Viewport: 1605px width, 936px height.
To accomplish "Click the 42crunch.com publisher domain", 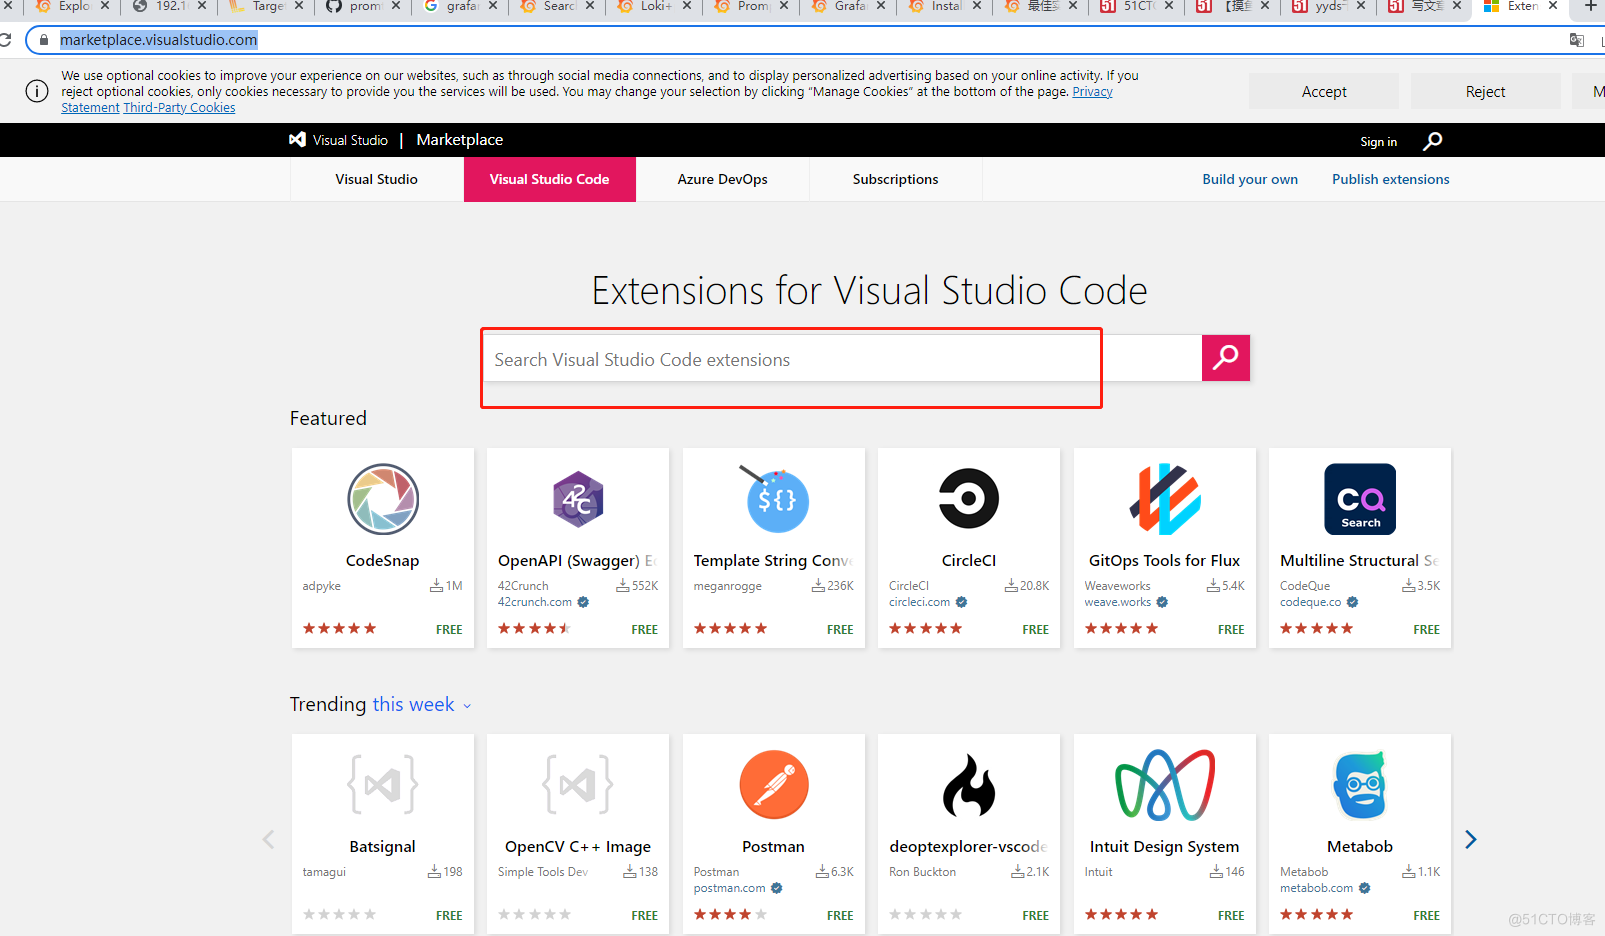I will click(x=535, y=602).
